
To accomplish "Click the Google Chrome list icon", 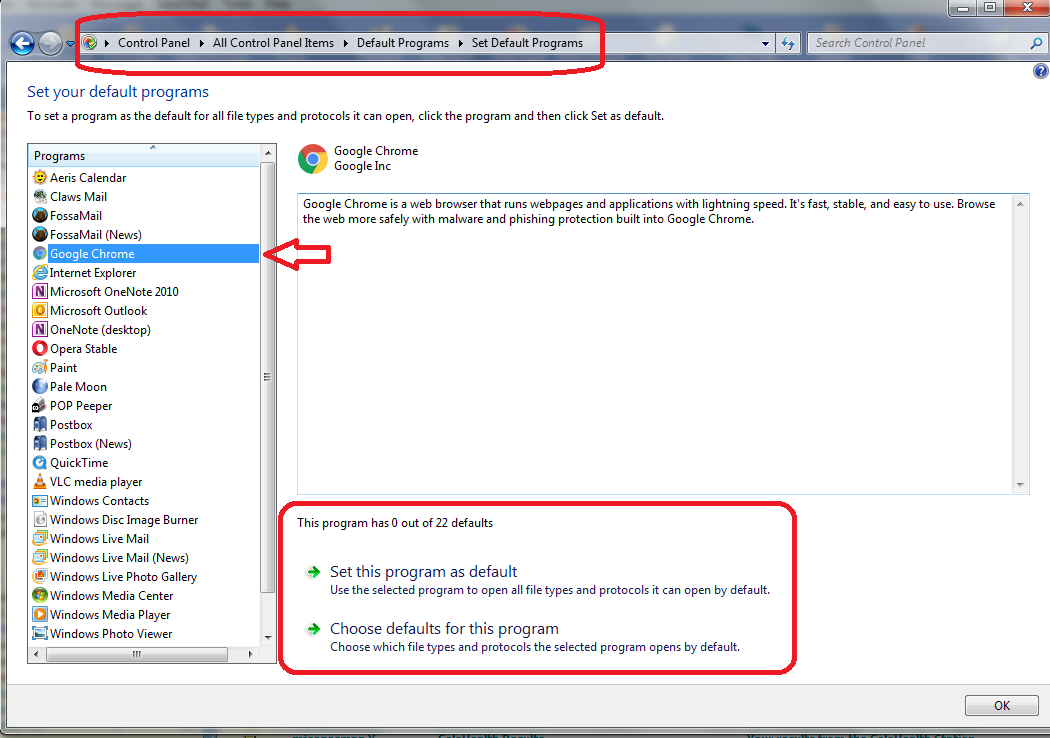I will (x=40, y=253).
